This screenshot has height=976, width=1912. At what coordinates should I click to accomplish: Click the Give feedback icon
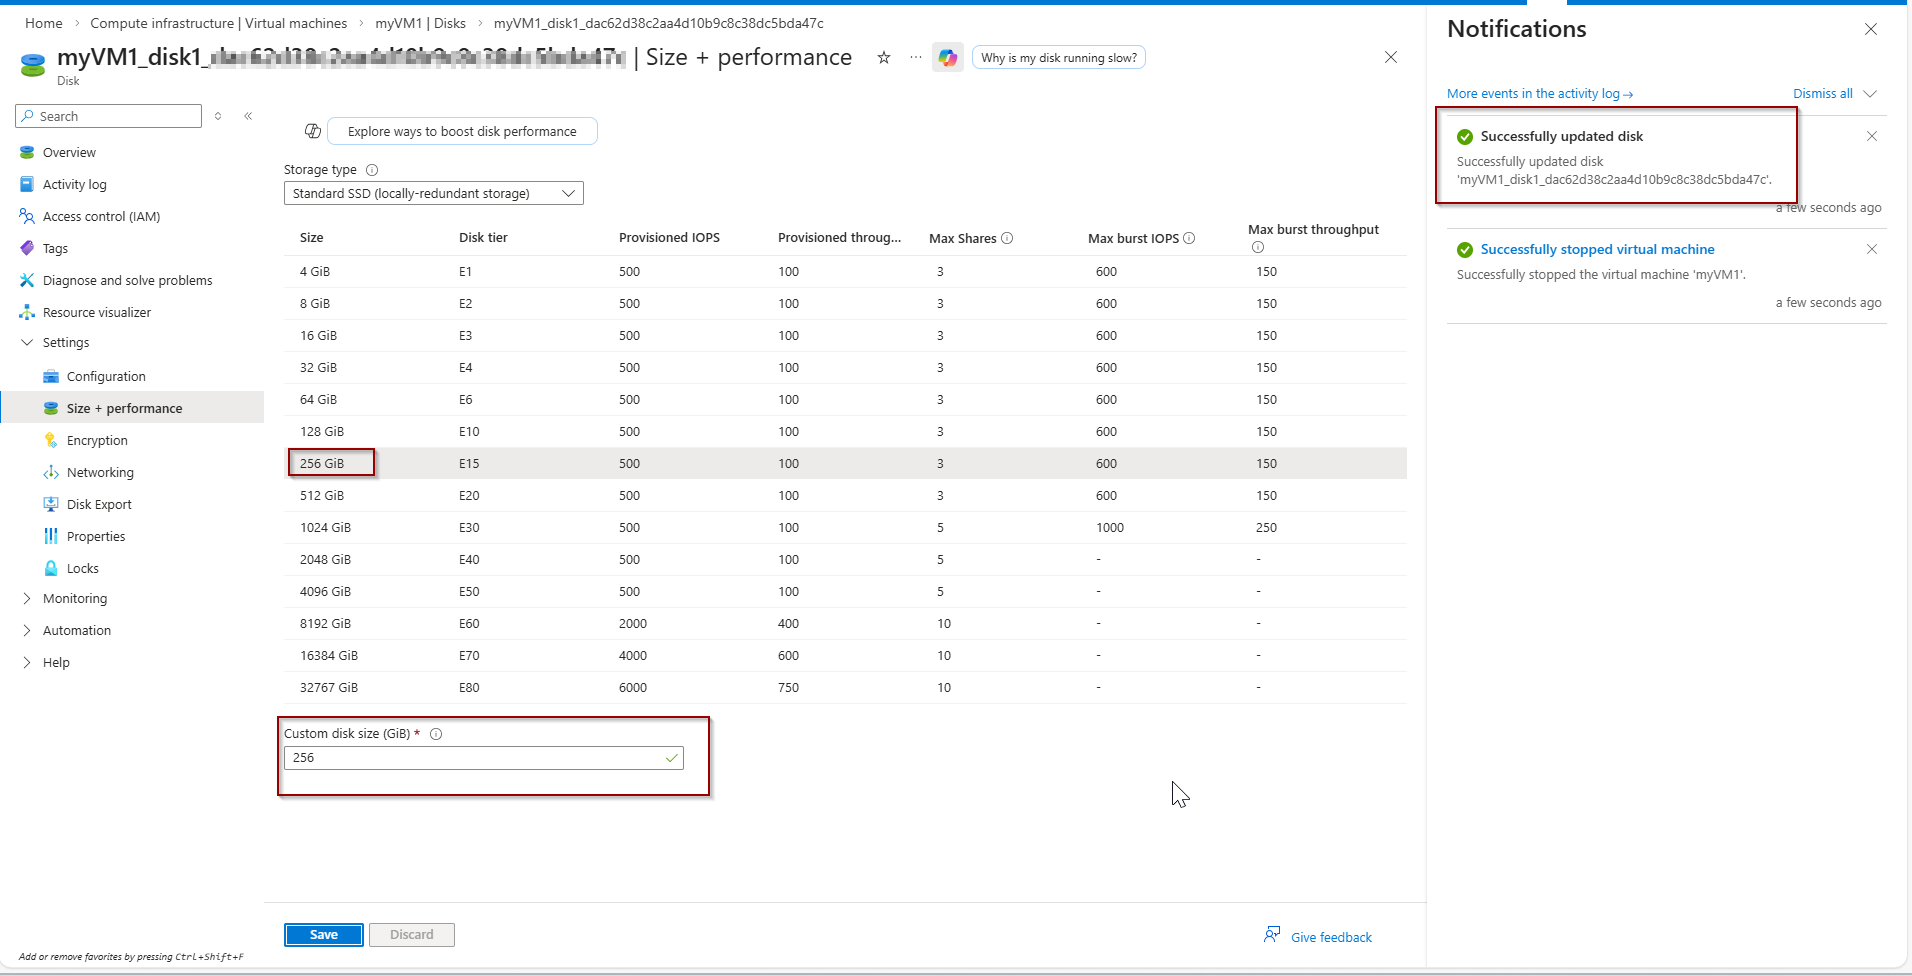tap(1272, 934)
